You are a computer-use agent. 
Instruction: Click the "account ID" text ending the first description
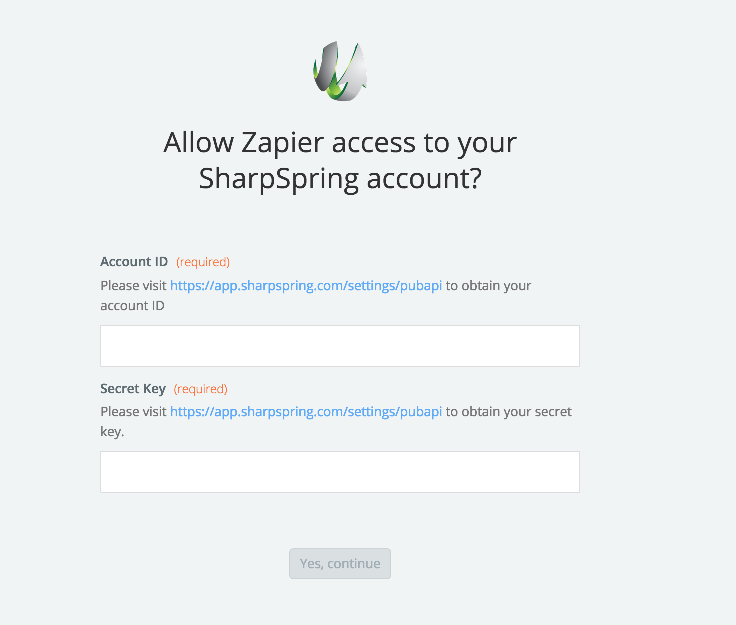click(132, 306)
